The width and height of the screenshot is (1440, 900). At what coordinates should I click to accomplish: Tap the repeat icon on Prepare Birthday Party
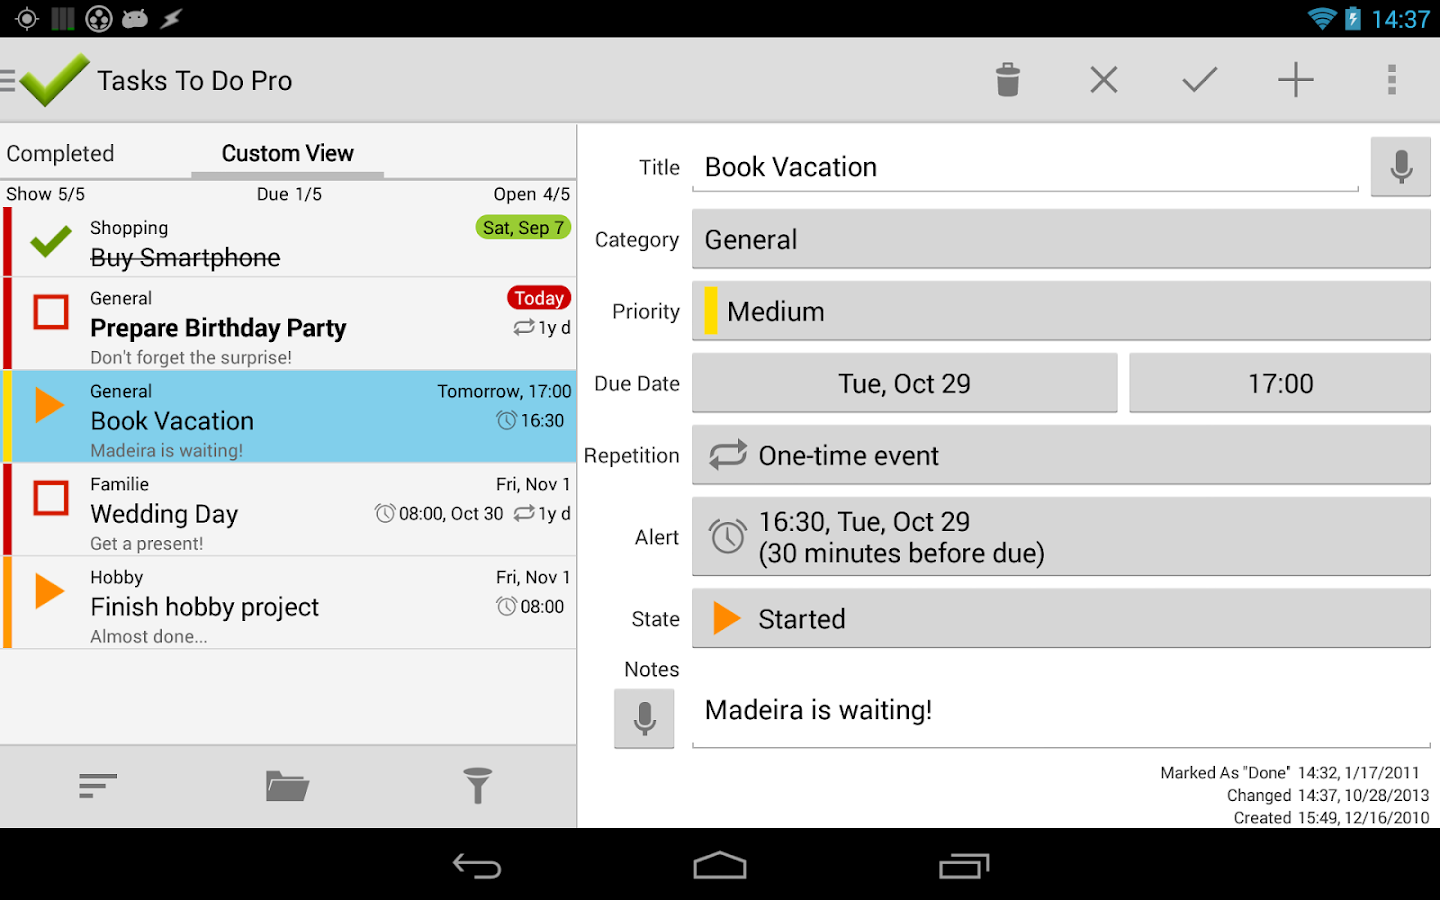point(524,327)
